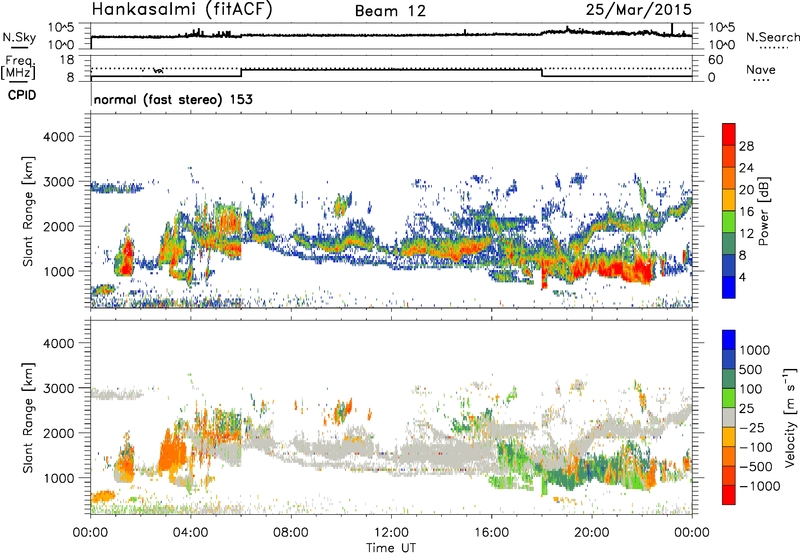Click the '16' tick on Power colorbar
This screenshot has height=554, width=800.
tap(746, 212)
